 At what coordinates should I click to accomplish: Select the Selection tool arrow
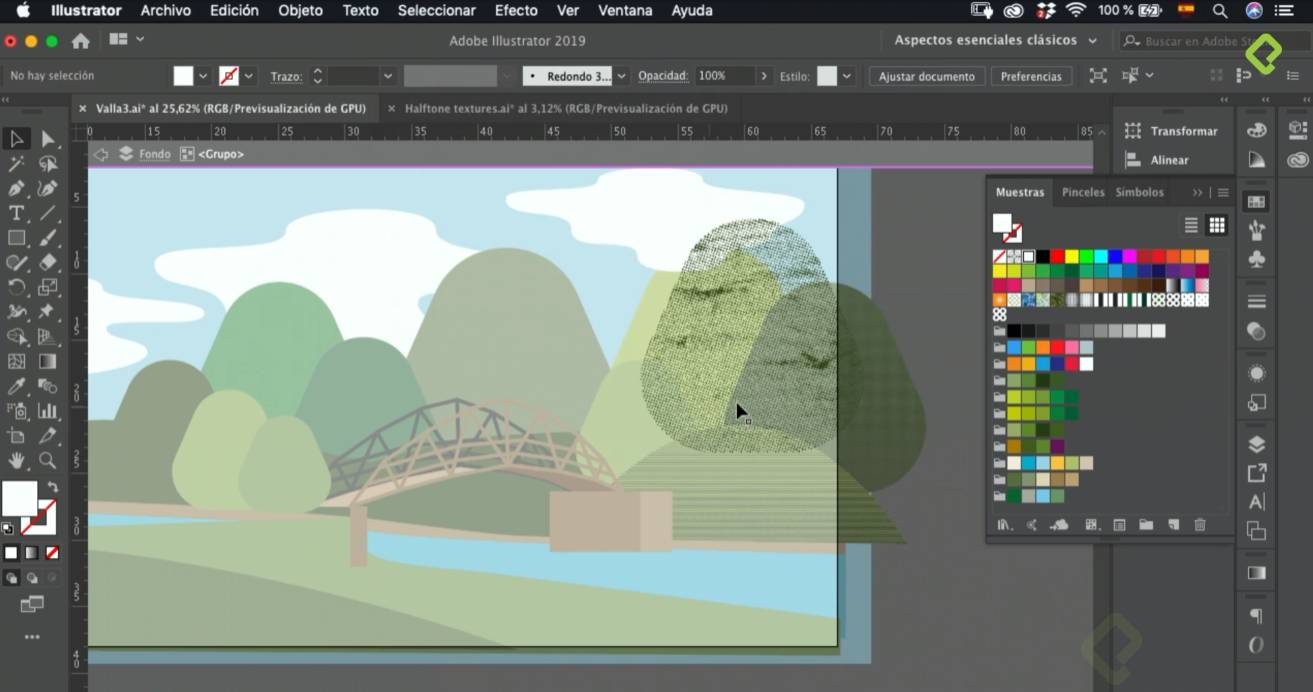pos(16,139)
